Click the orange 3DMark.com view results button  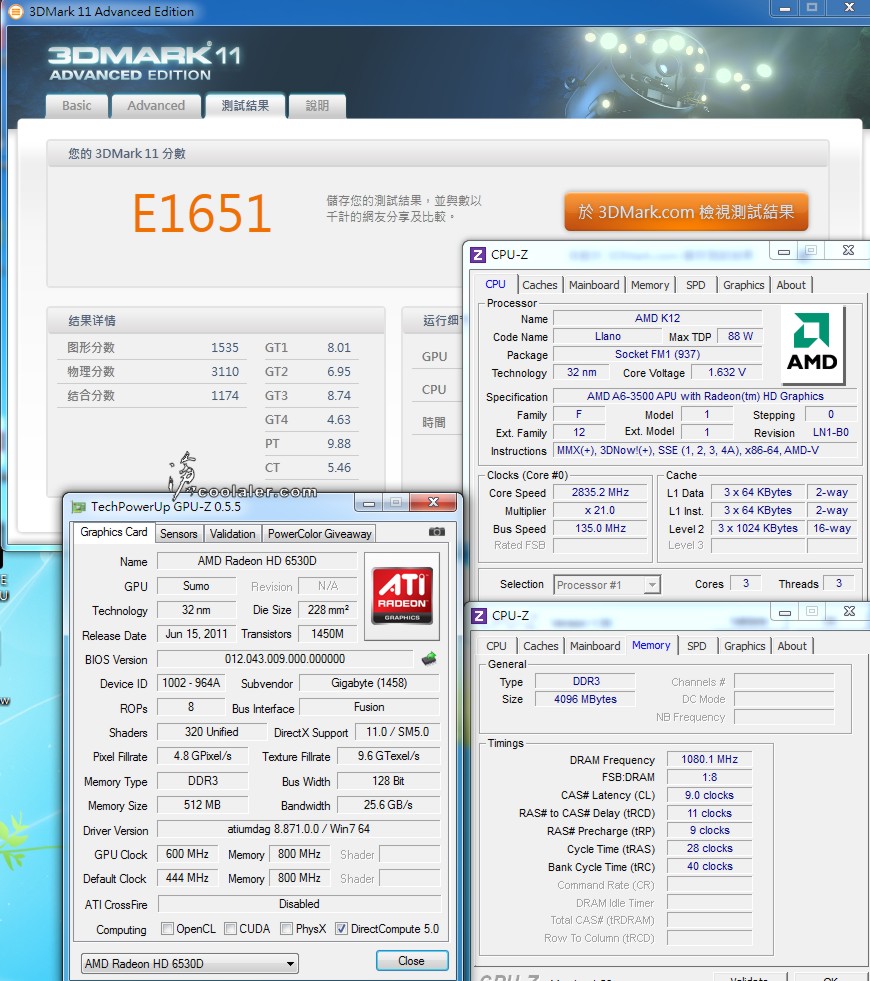point(686,212)
